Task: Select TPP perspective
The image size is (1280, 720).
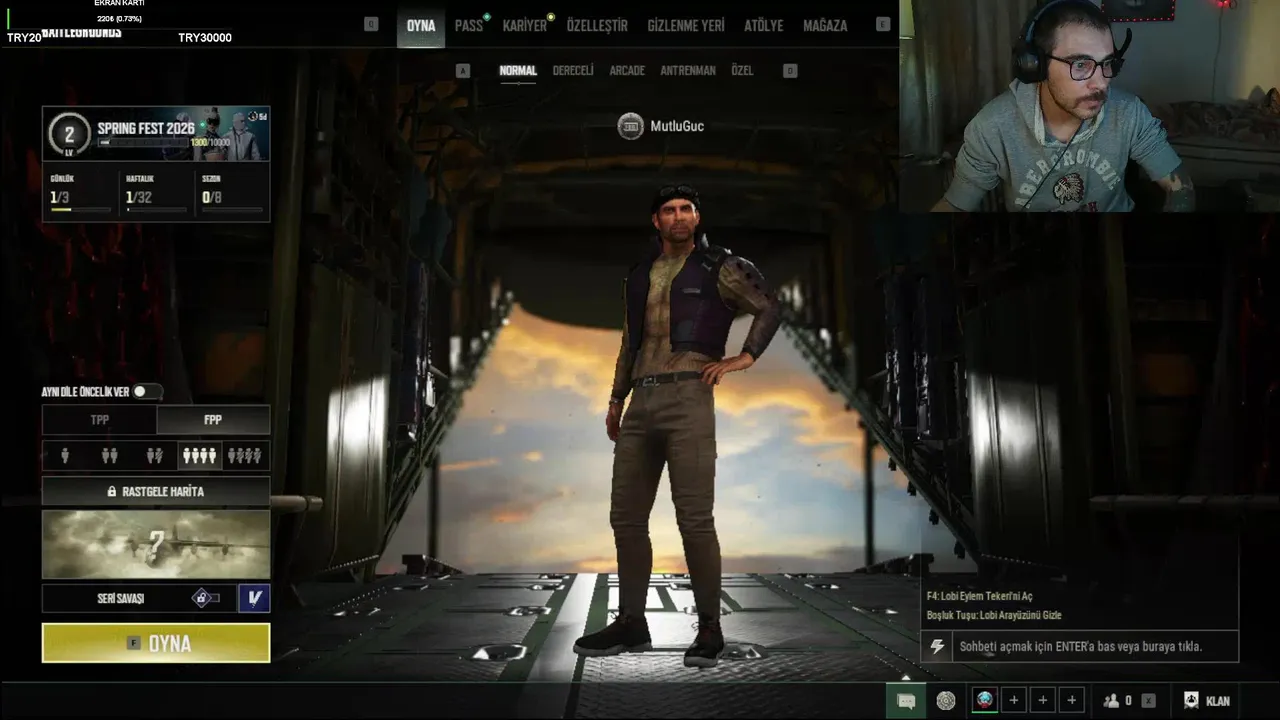Action: point(99,420)
